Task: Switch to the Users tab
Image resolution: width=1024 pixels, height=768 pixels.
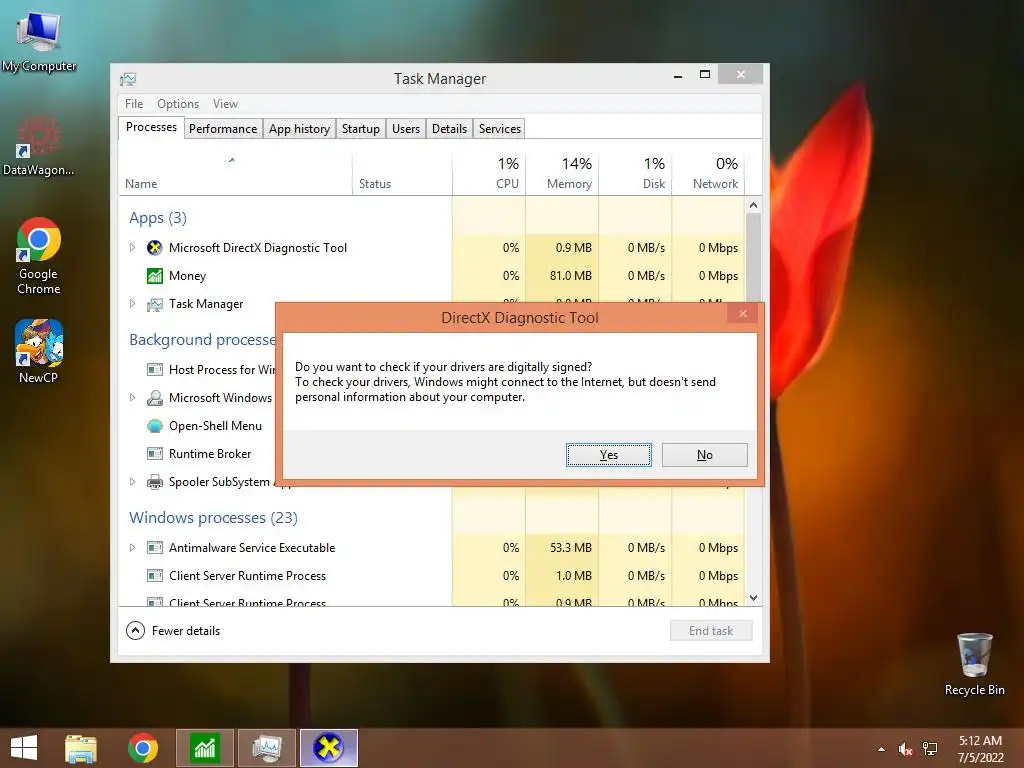Action: pyautogui.click(x=406, y=129)
